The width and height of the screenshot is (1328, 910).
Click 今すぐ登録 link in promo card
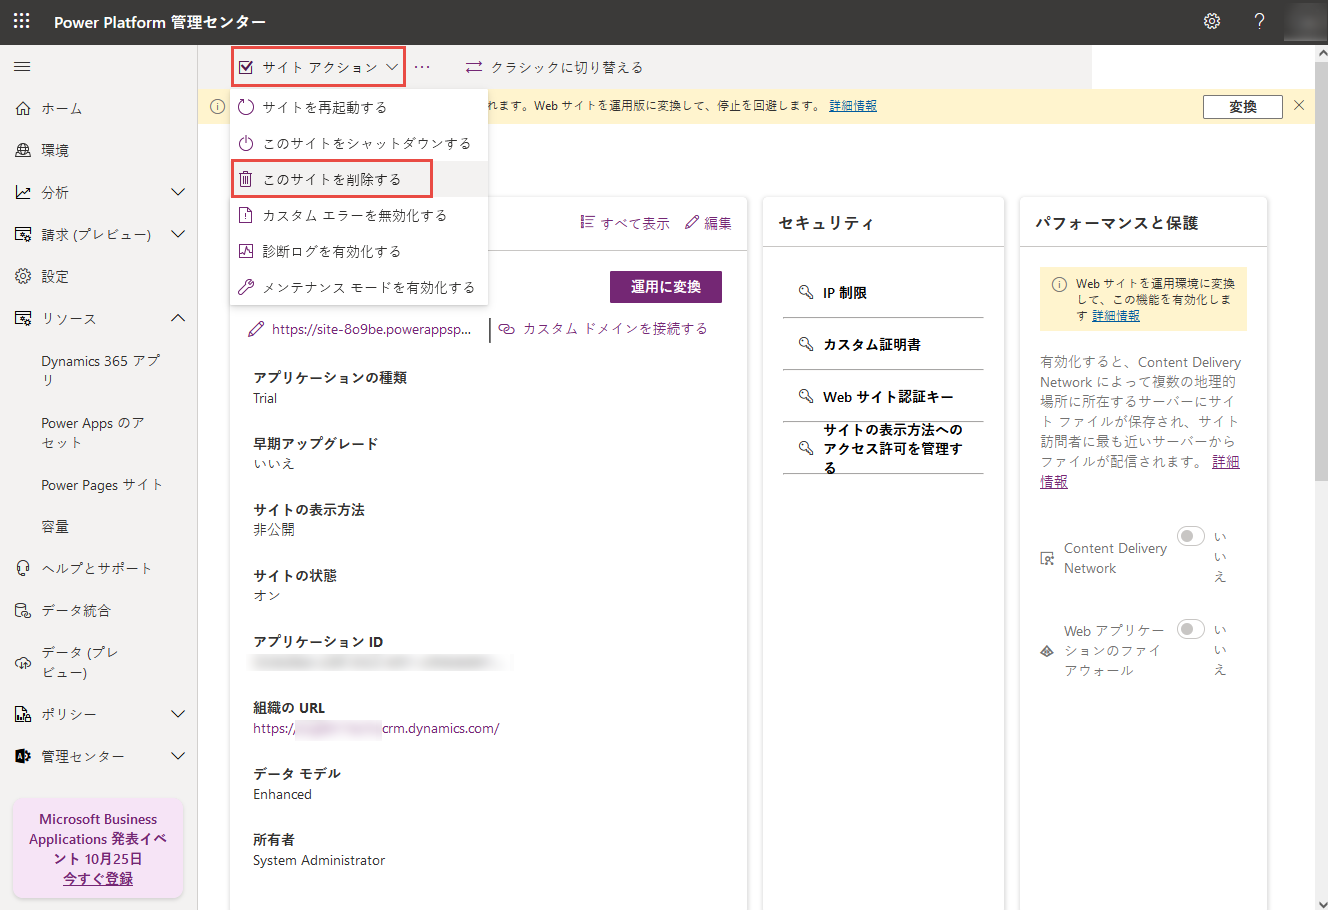pyautogui.click(x=98, y=879)
